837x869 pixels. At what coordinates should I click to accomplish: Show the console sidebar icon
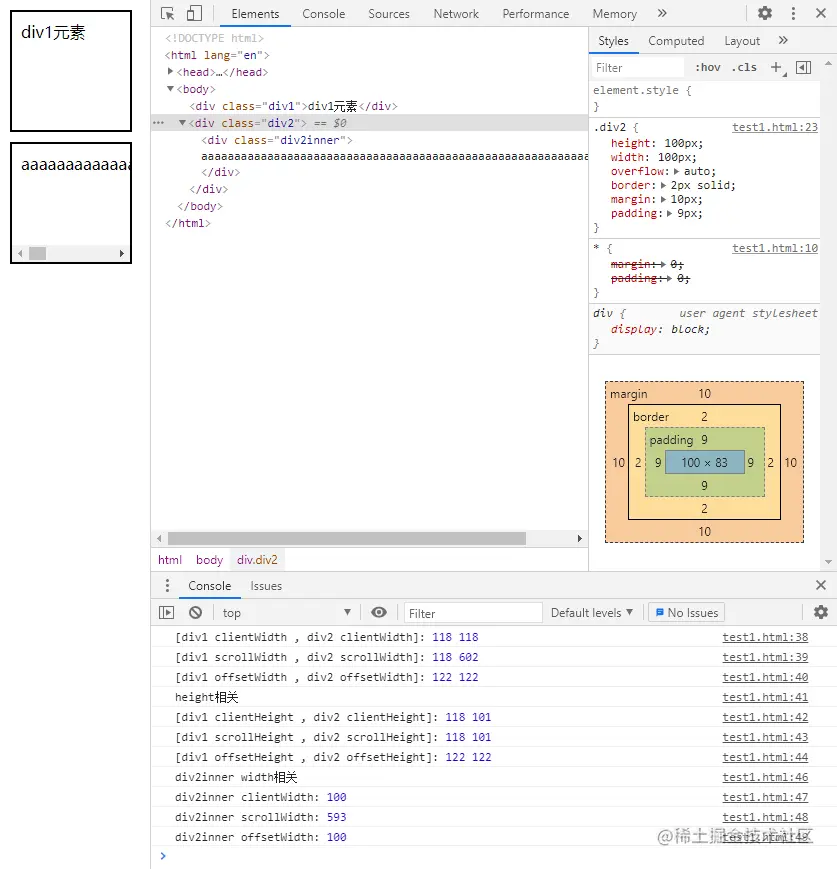point(166,612)
